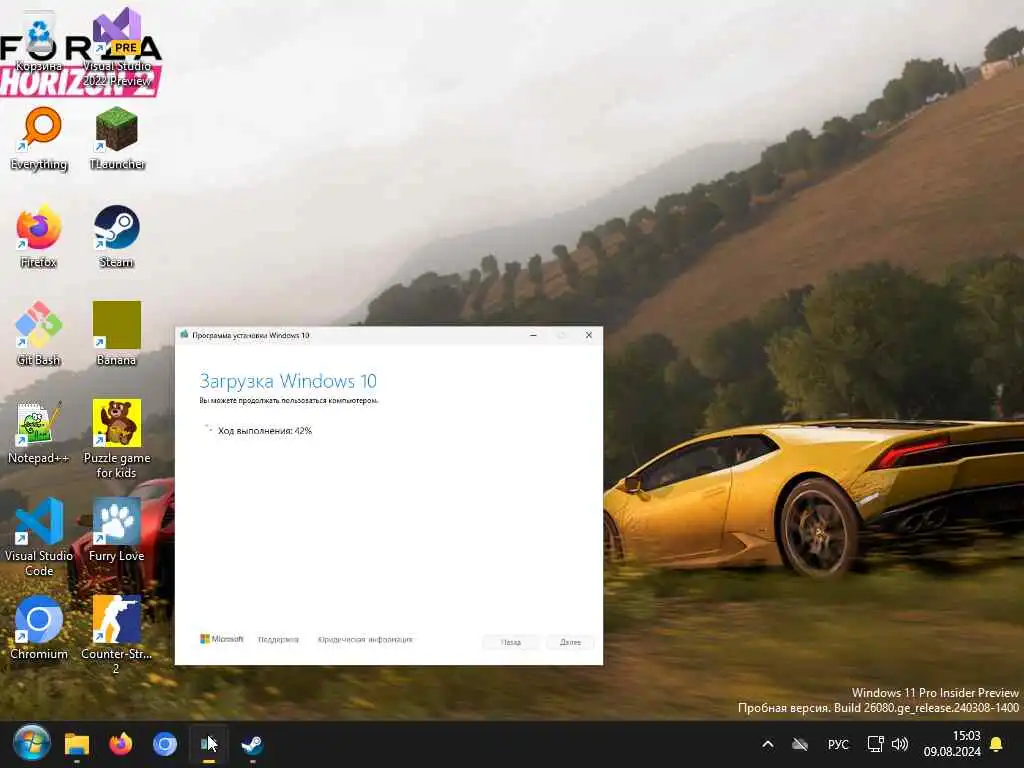Click the Загрузка Windows 10 heading

point(288,381)
